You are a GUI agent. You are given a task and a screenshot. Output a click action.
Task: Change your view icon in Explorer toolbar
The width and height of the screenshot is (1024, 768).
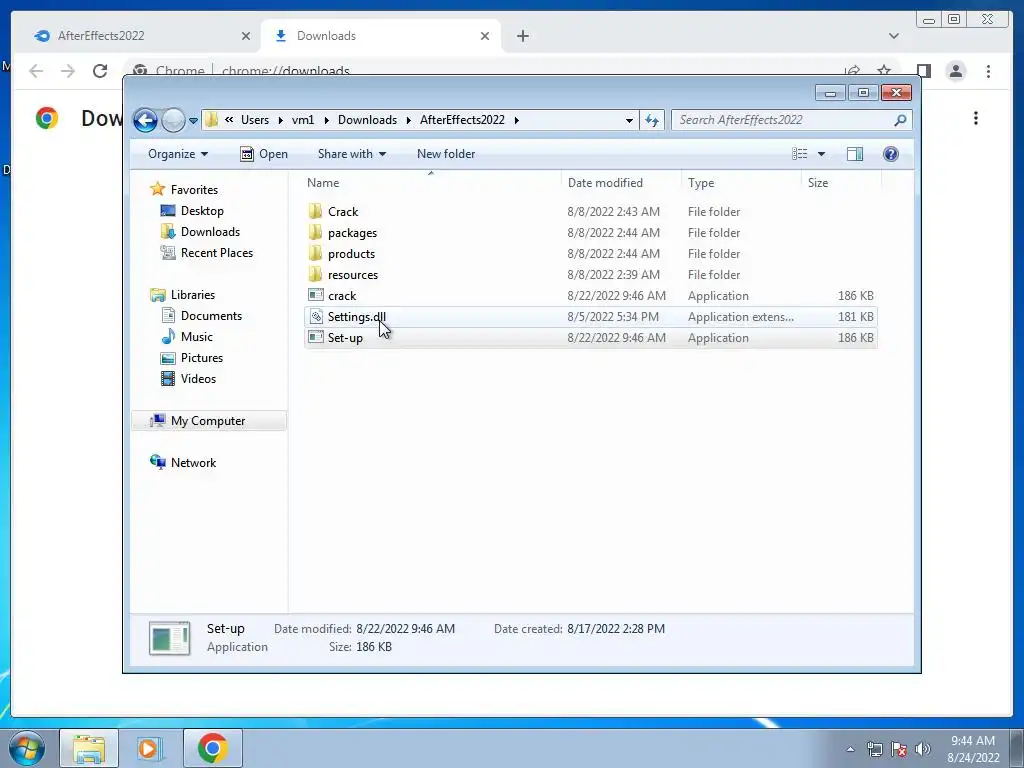799,154
